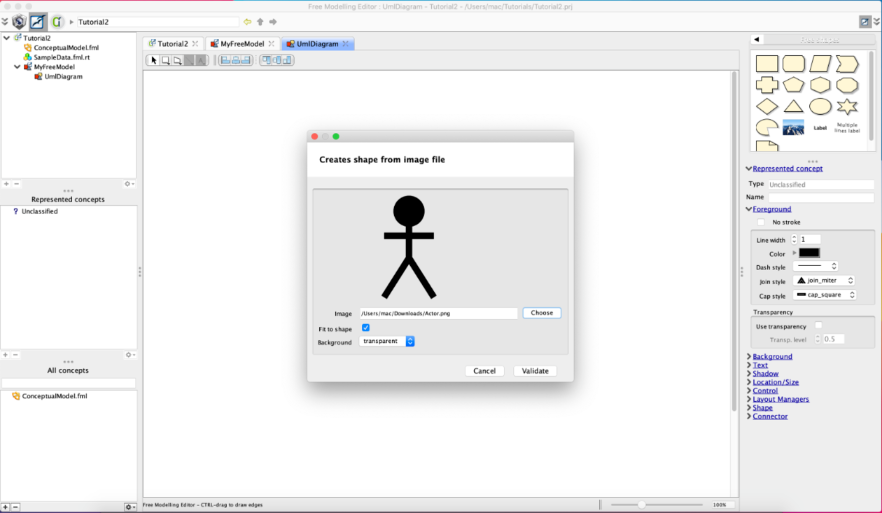
Task: Pick the plus cross shape from palette
Action: tap(767, 85)
